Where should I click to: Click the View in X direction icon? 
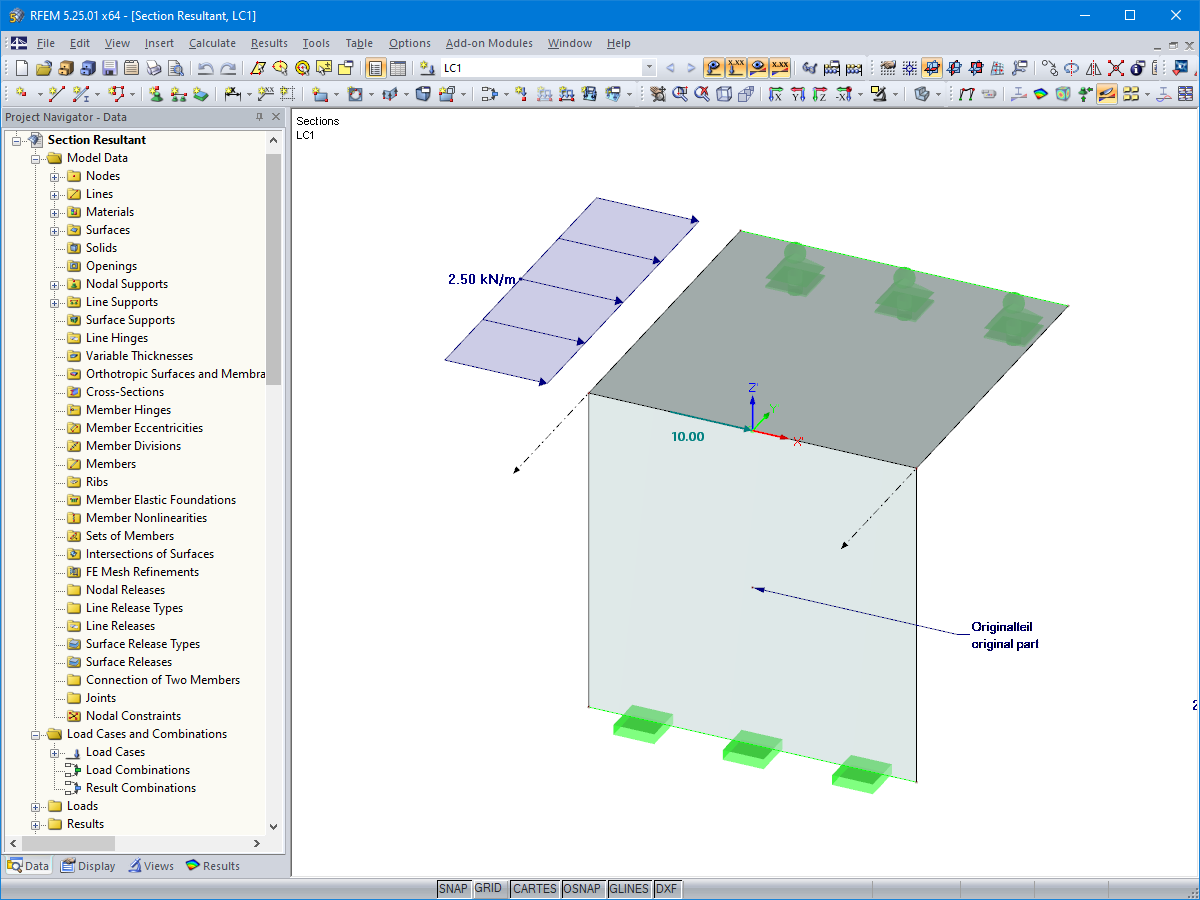tap(775, 94)
